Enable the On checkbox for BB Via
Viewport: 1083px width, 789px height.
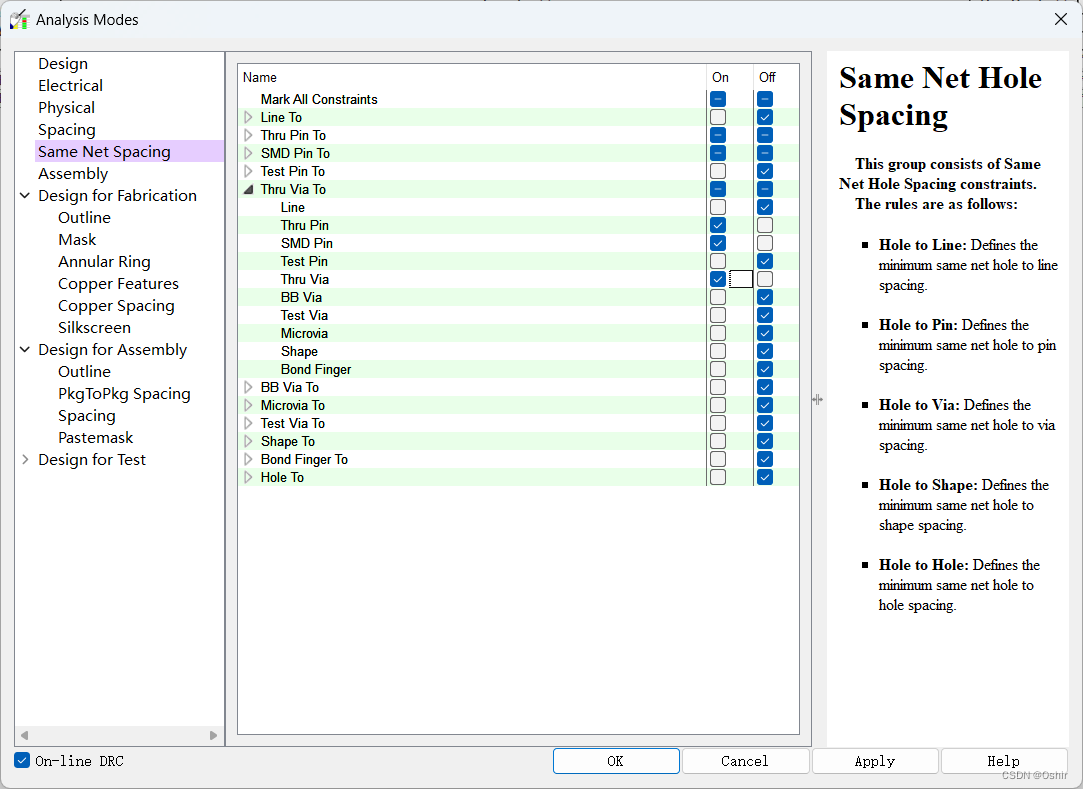coord(718,297)
